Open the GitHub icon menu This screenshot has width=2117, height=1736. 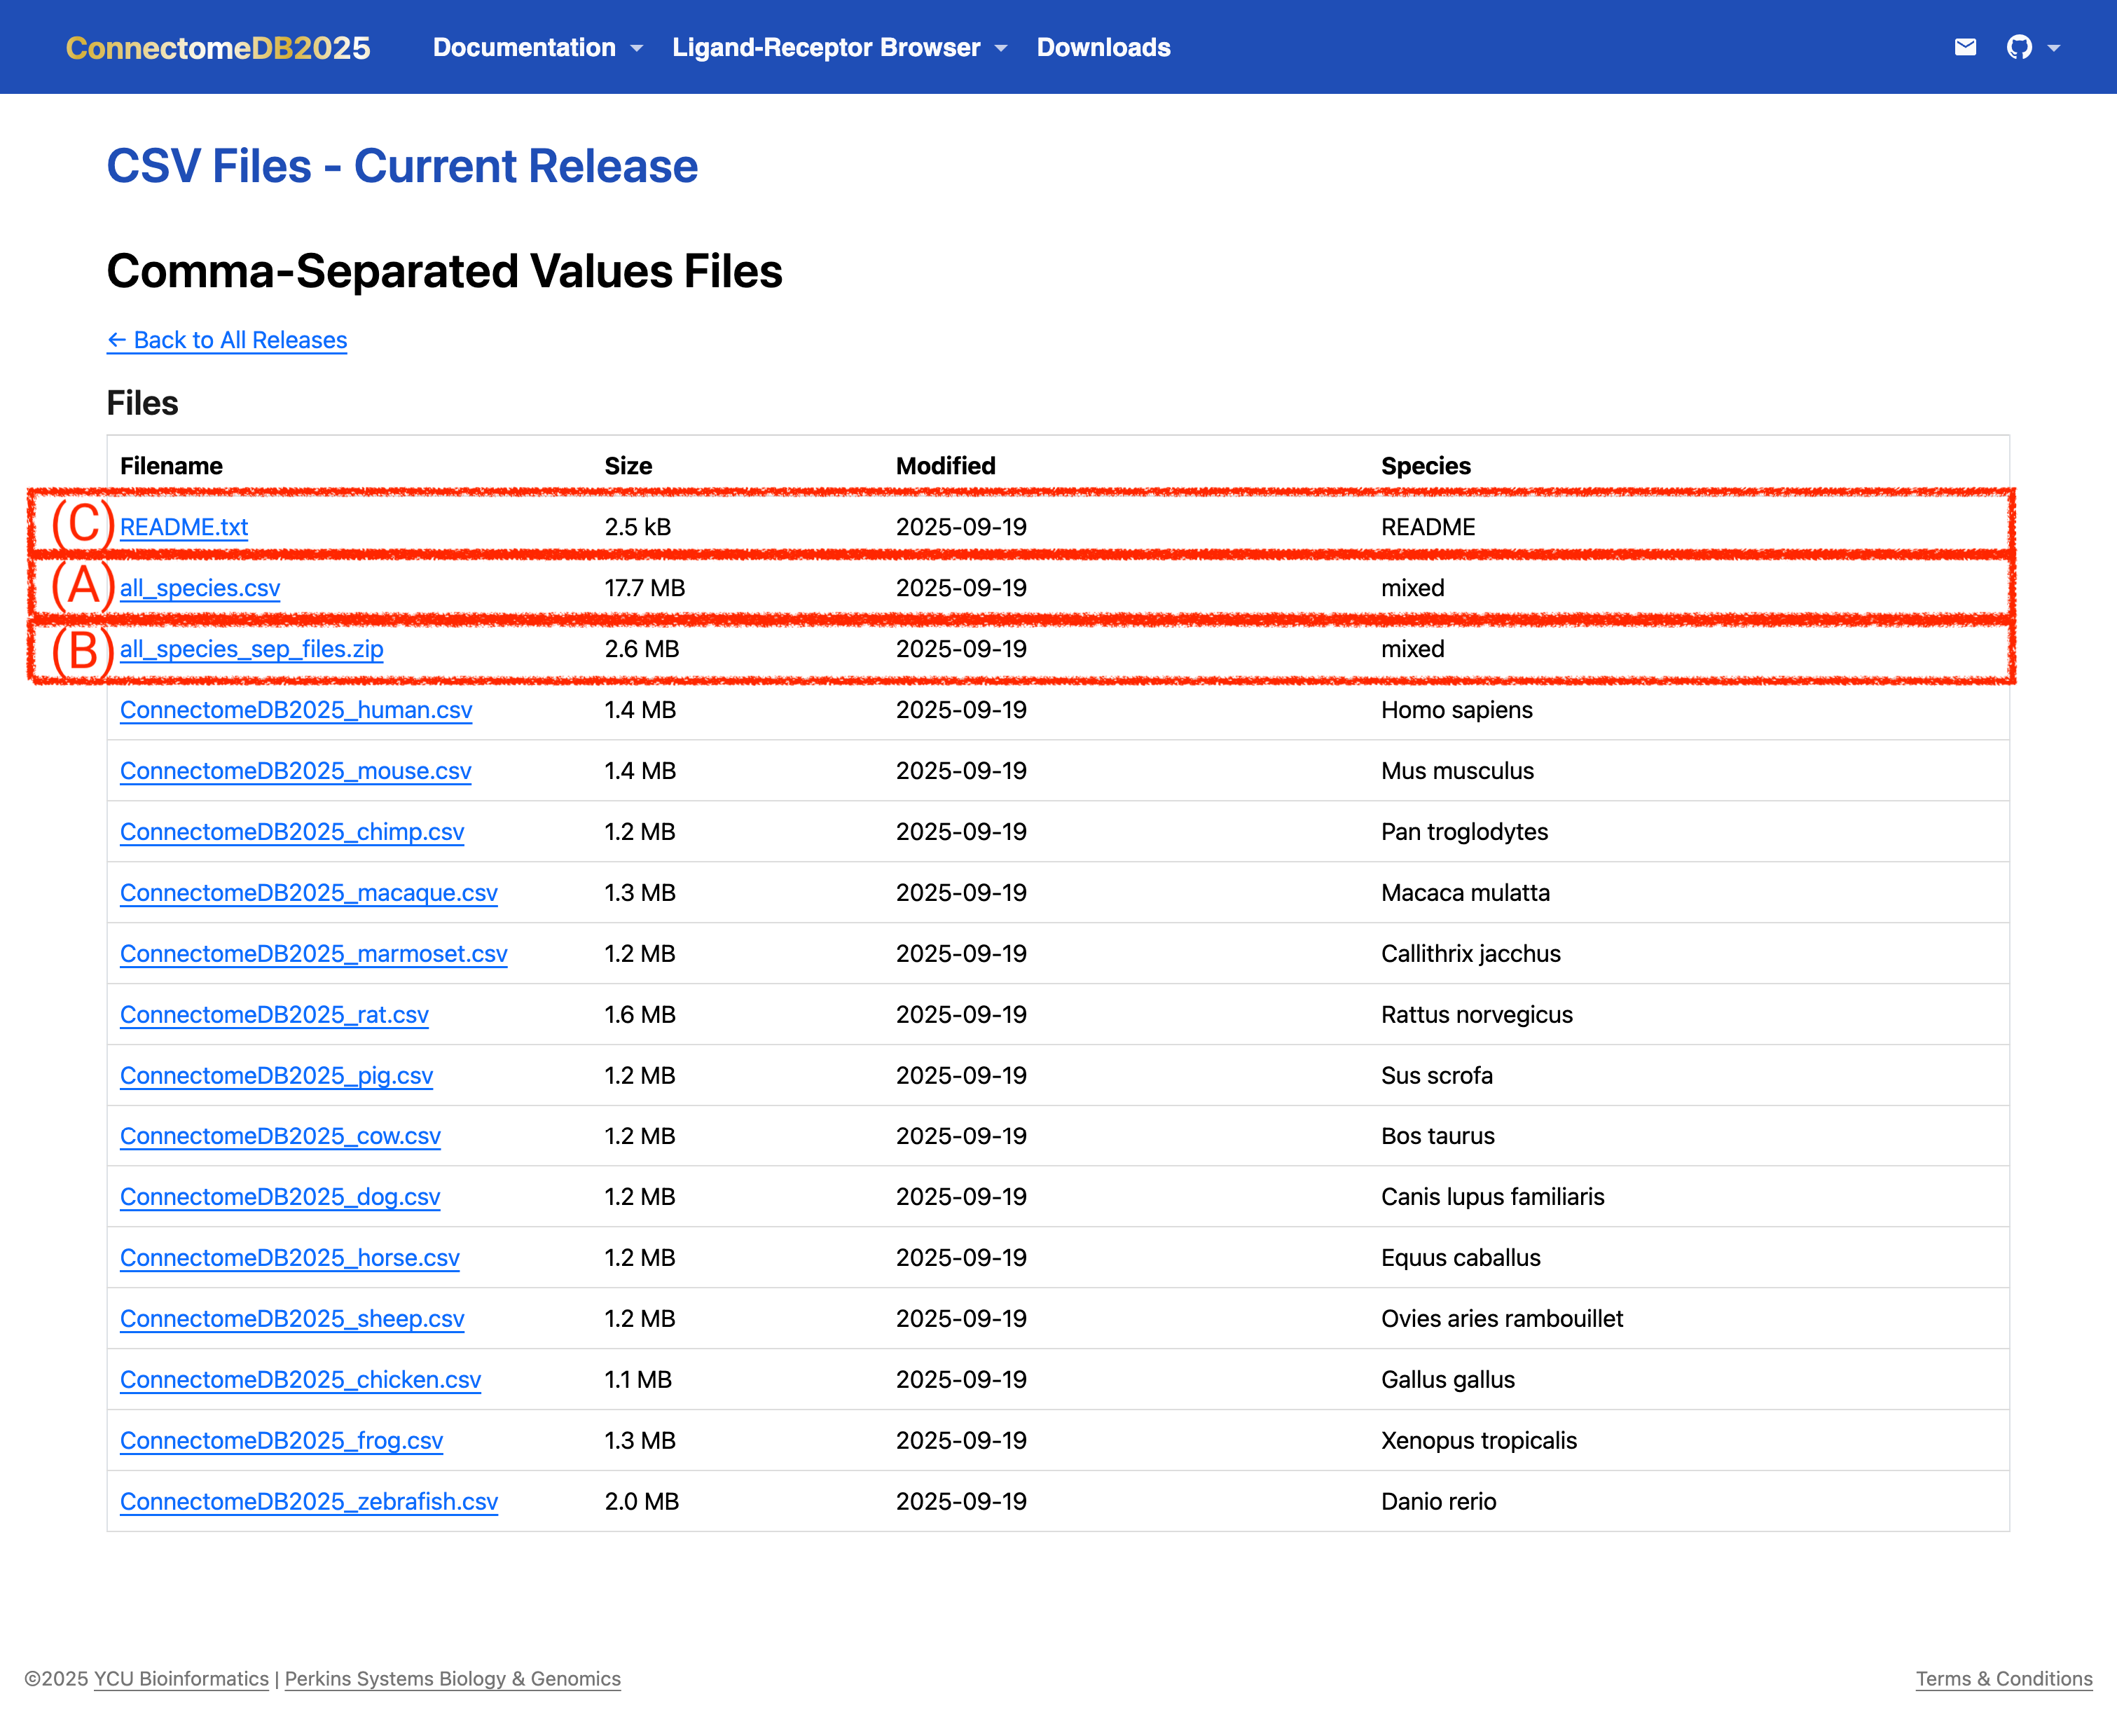click(2019, 47)
